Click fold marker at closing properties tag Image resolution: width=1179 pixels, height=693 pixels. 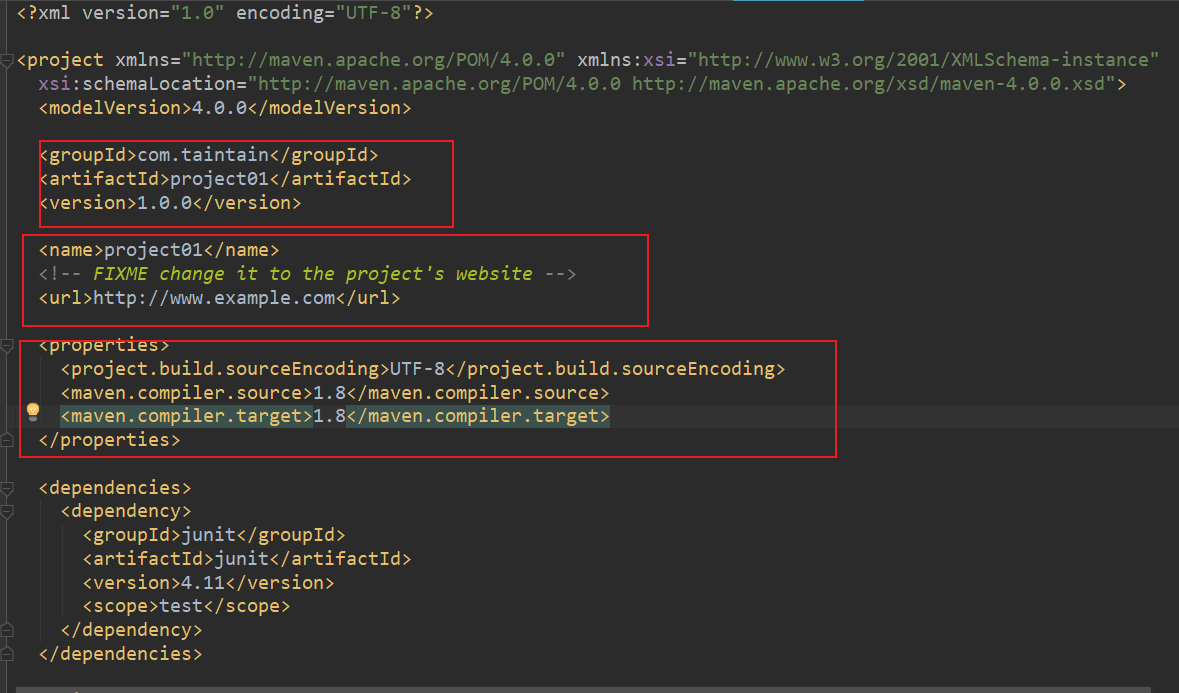point(7,440)
